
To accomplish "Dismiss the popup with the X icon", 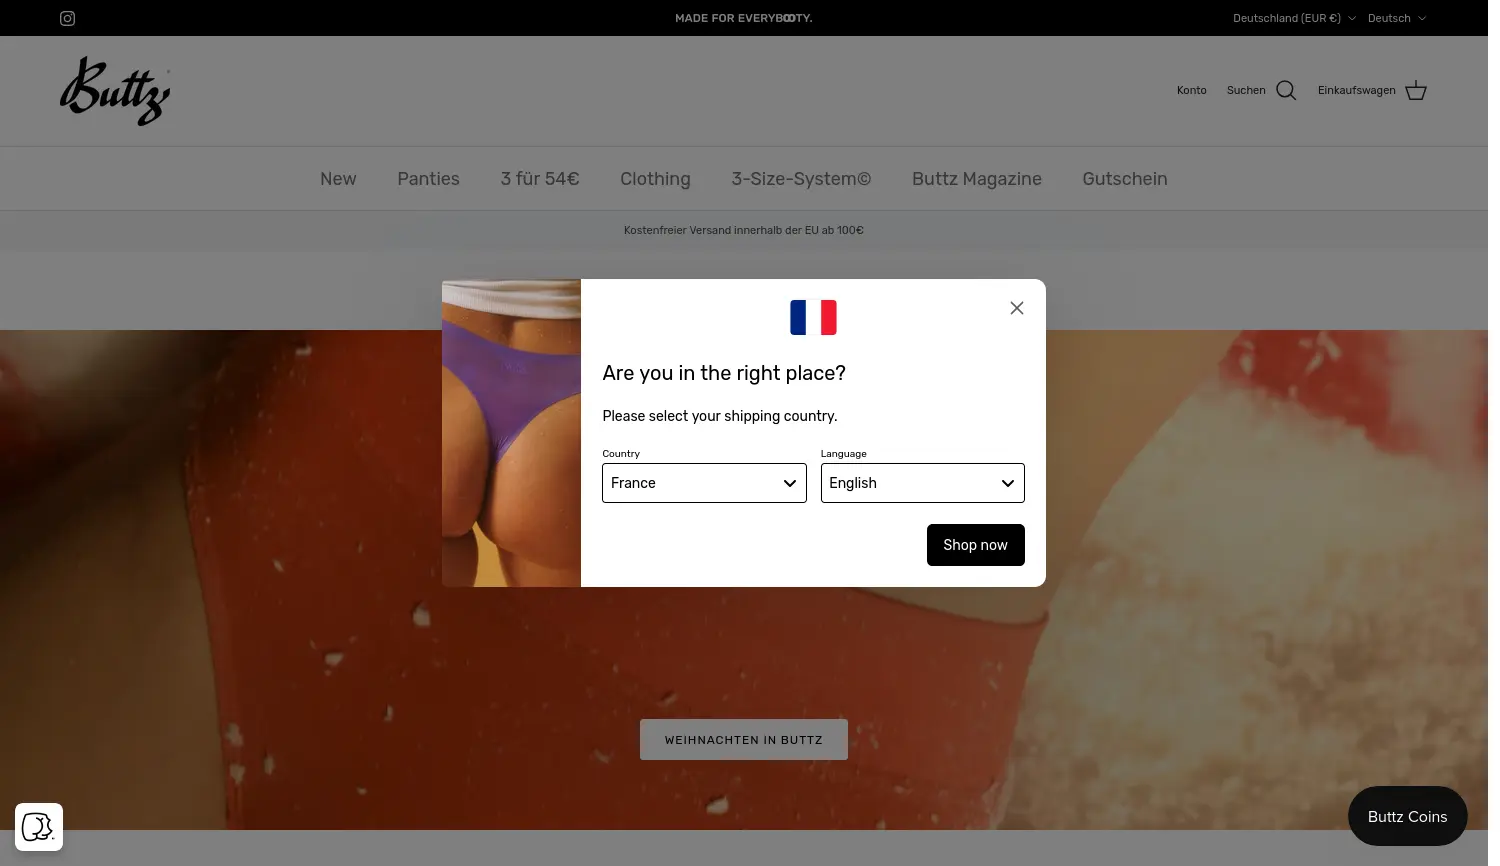I will [x=1016, y=307].
